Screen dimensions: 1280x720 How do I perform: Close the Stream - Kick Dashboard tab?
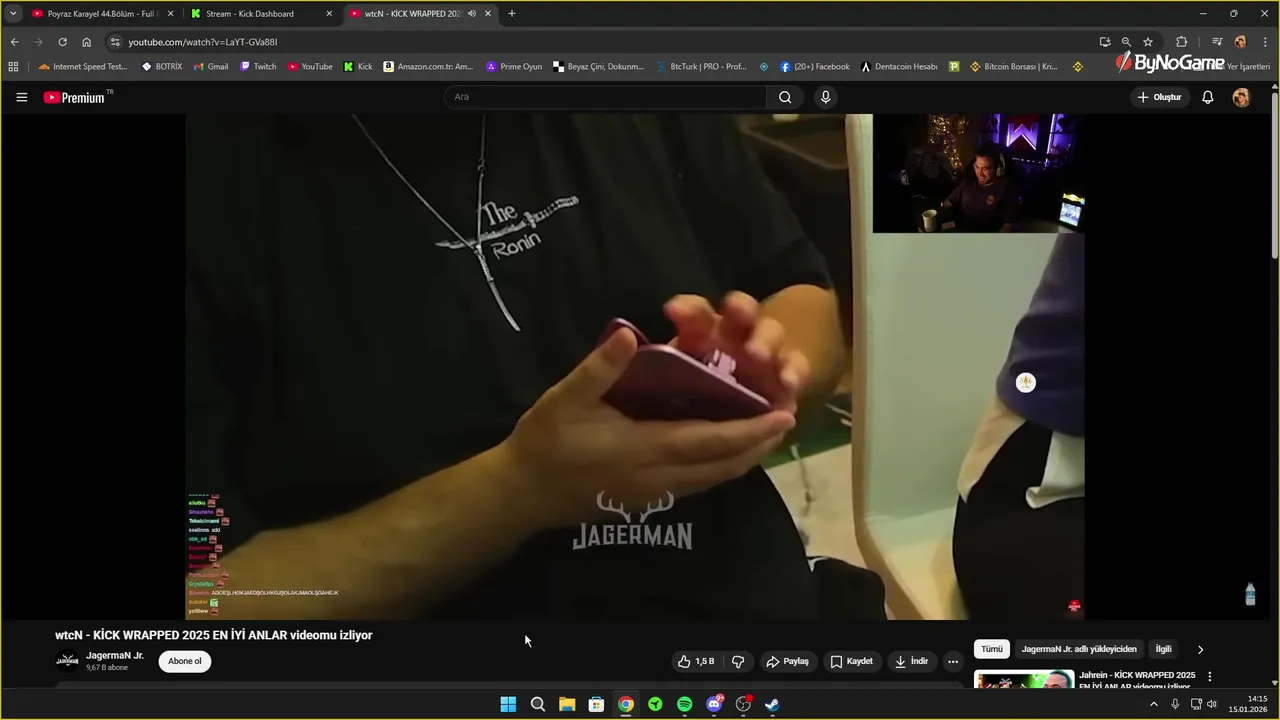(x=329, y=14)
